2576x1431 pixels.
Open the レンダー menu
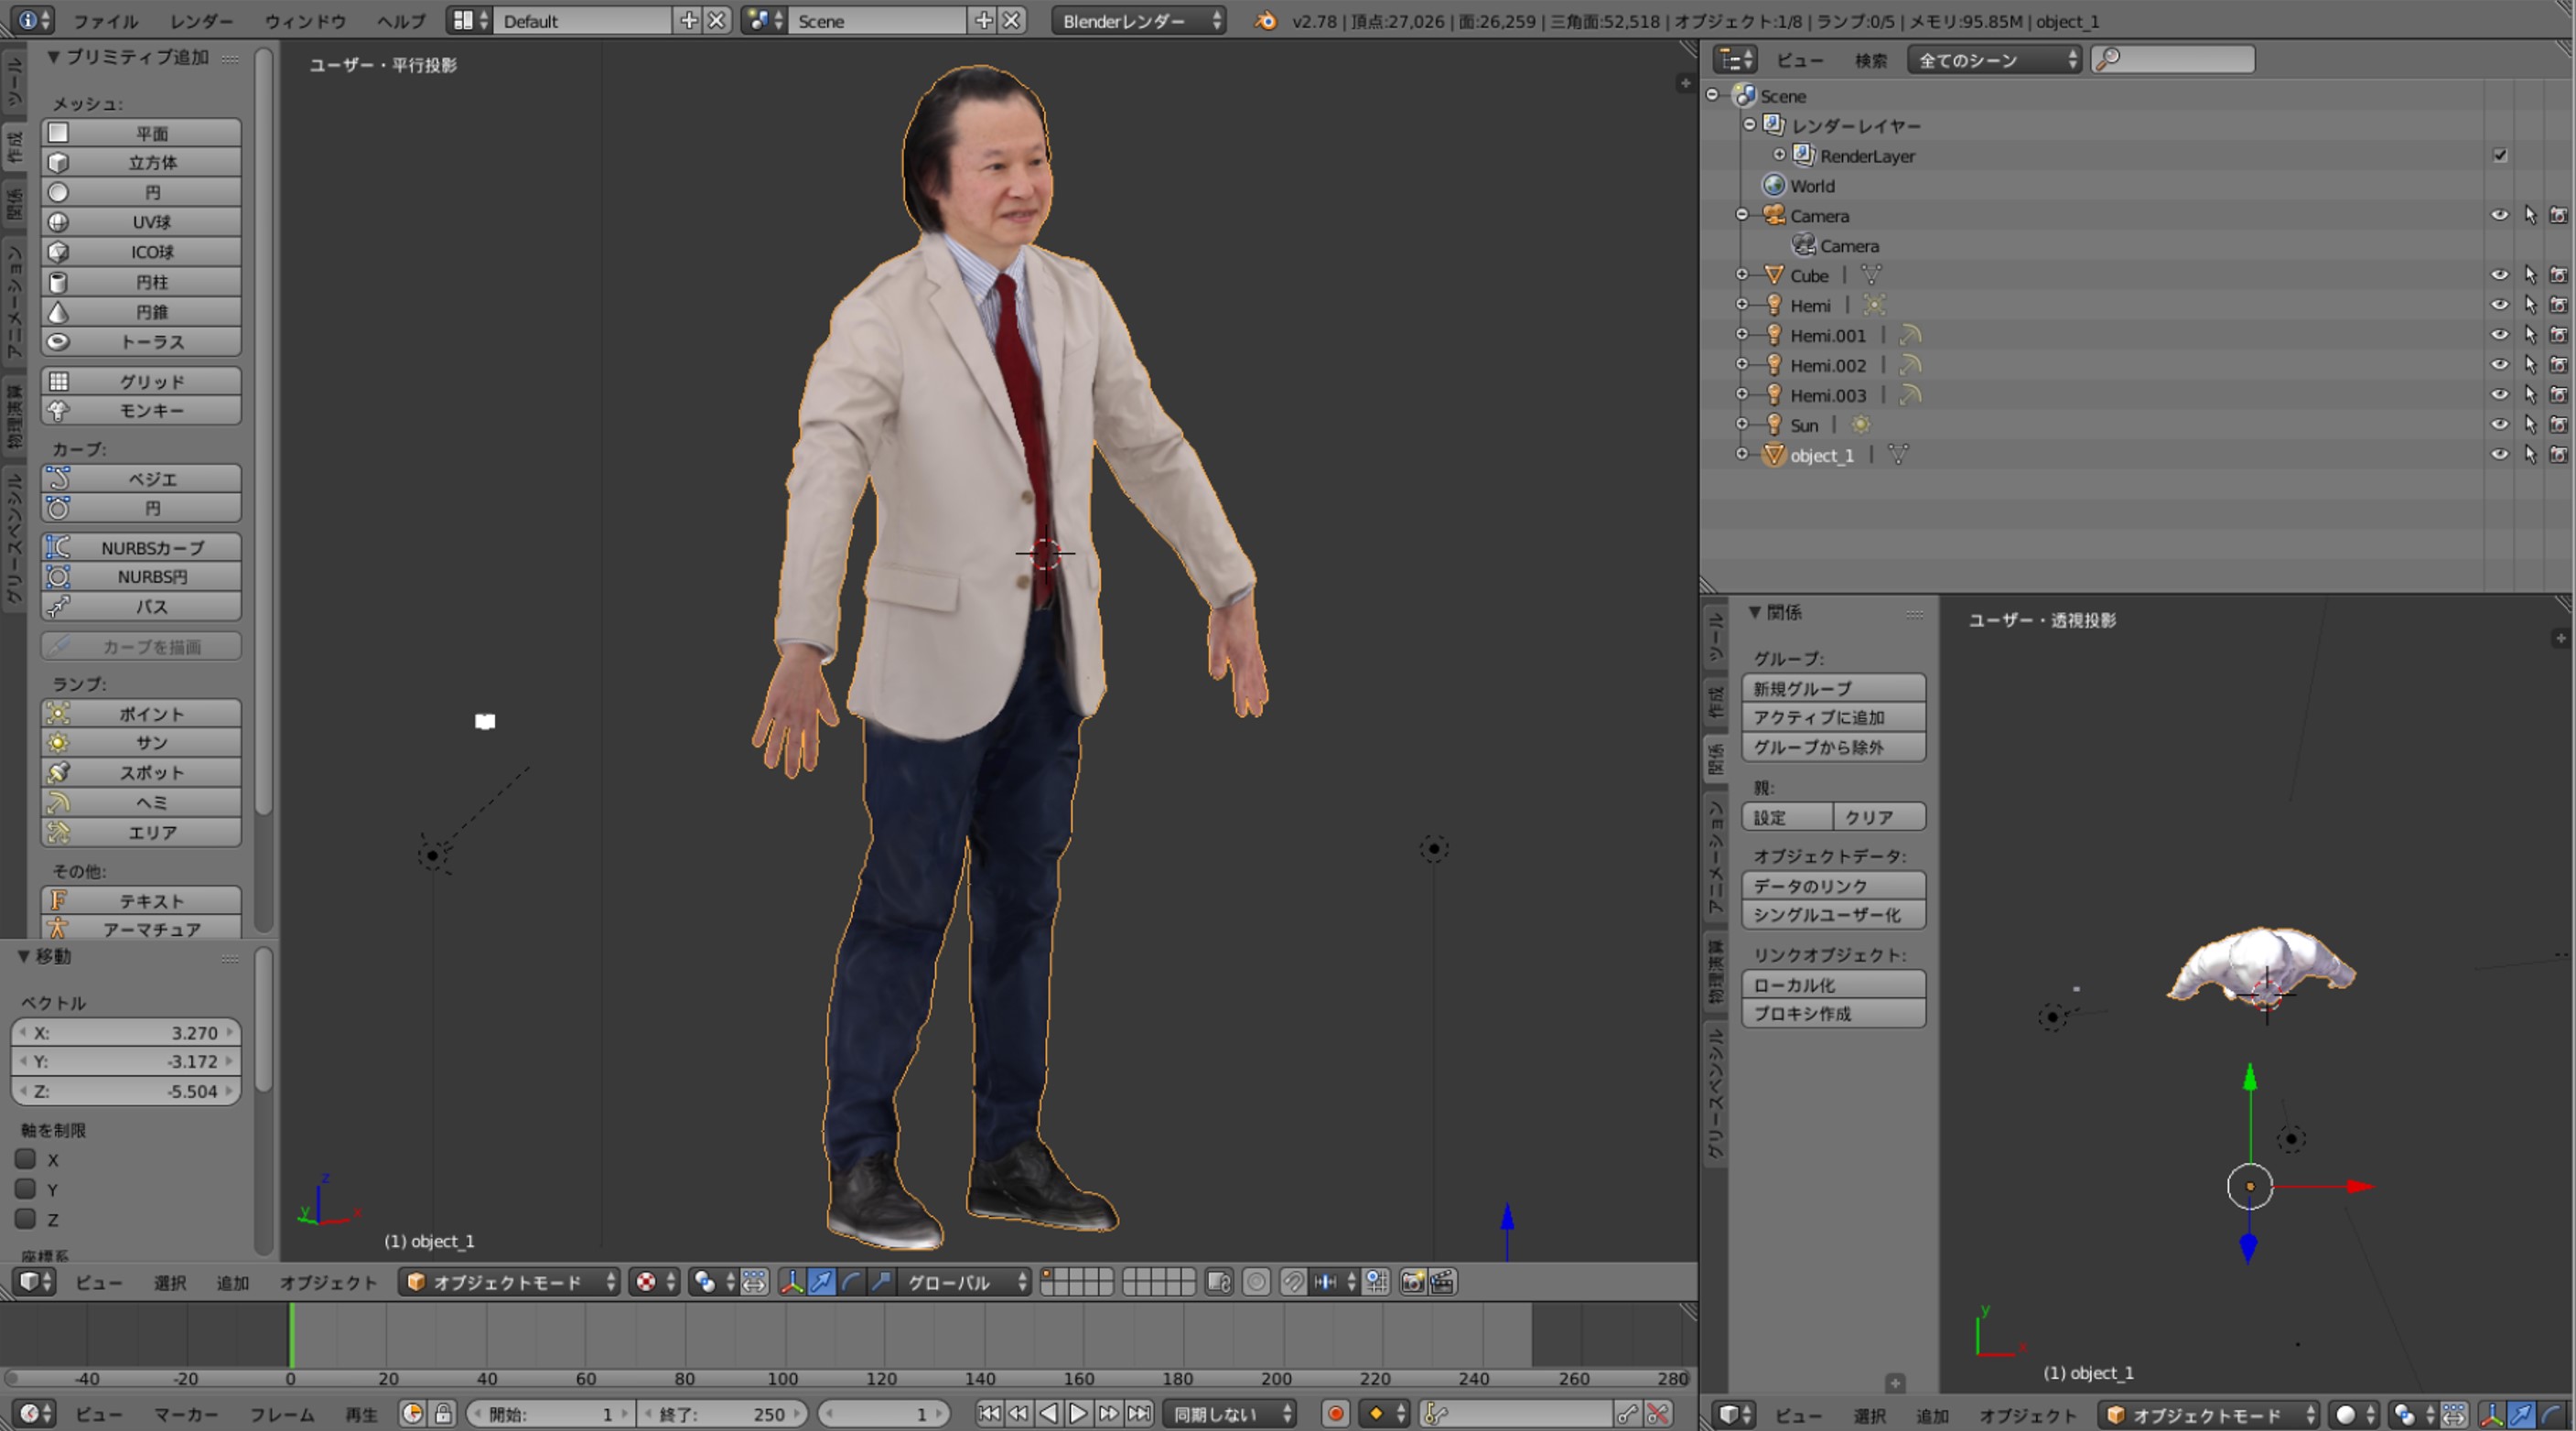[201, 21]
